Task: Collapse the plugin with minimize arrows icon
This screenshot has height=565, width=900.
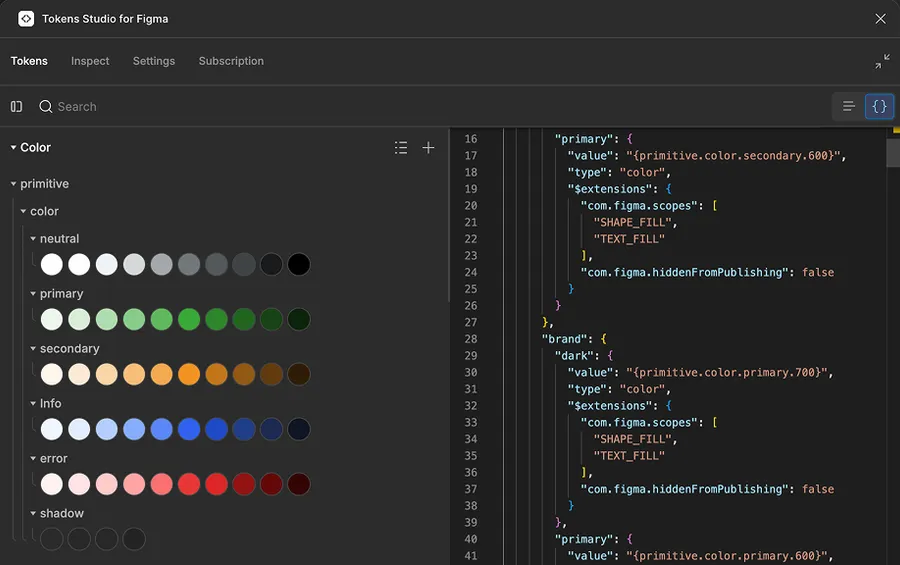Action: [882, 61]
